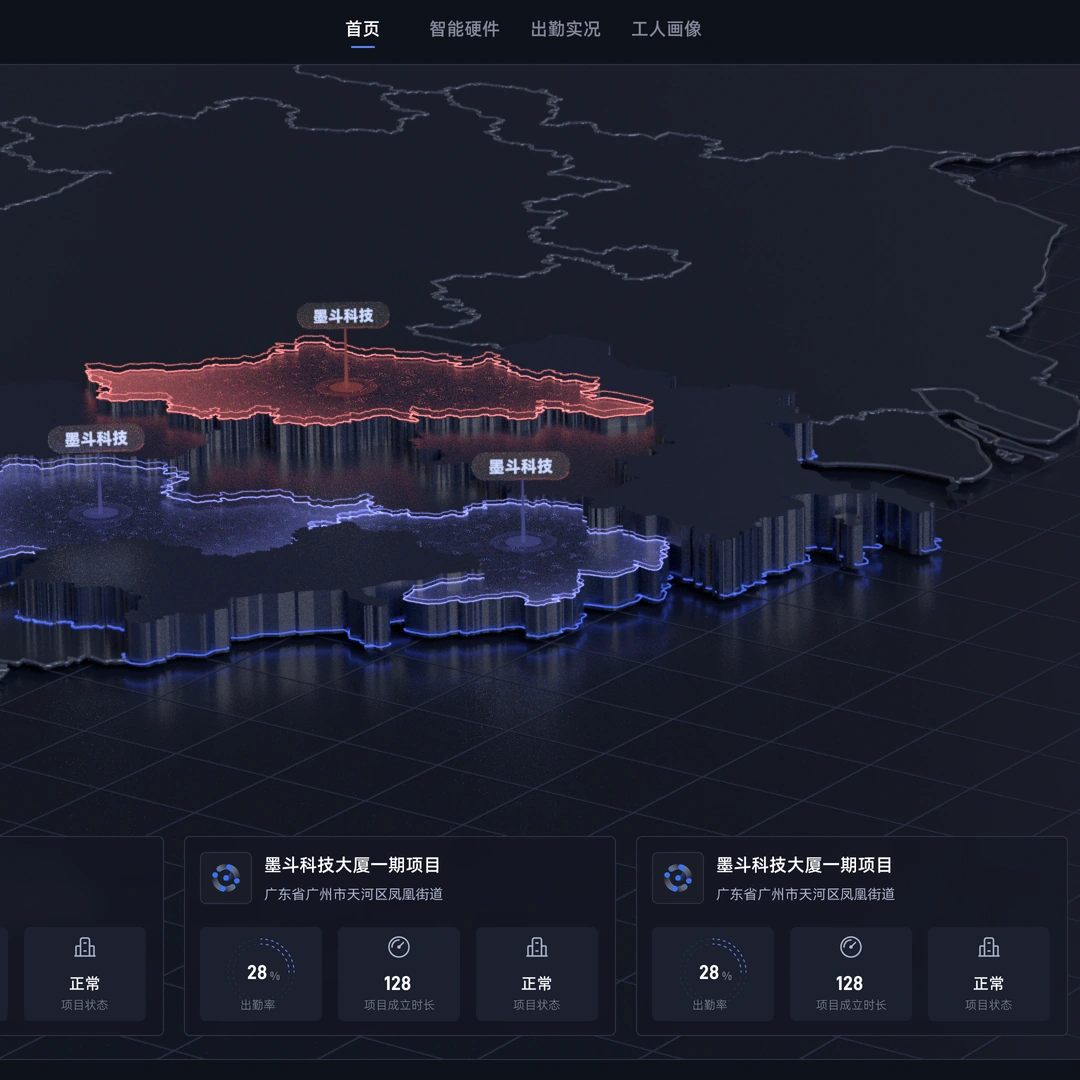Click the 项目成立时长 label in the middle card
Image resolution: width=1080 pixels, height=1080 pixels.
(x=399, y=1006)
